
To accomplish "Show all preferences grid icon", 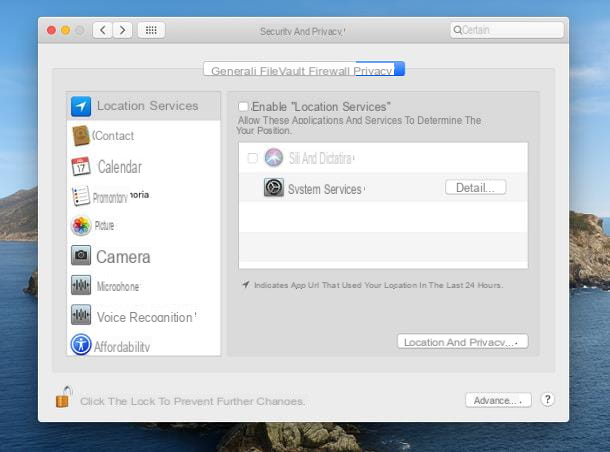I will (x=151, y=30).
